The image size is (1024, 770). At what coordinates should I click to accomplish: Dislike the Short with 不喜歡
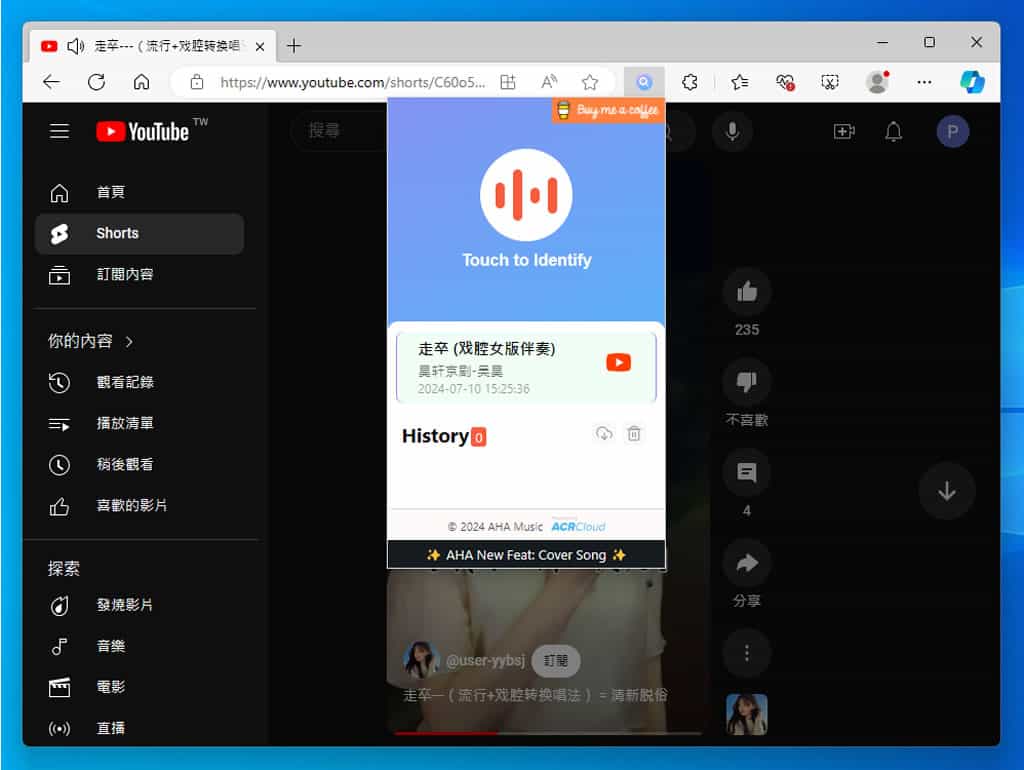(746, 382)
